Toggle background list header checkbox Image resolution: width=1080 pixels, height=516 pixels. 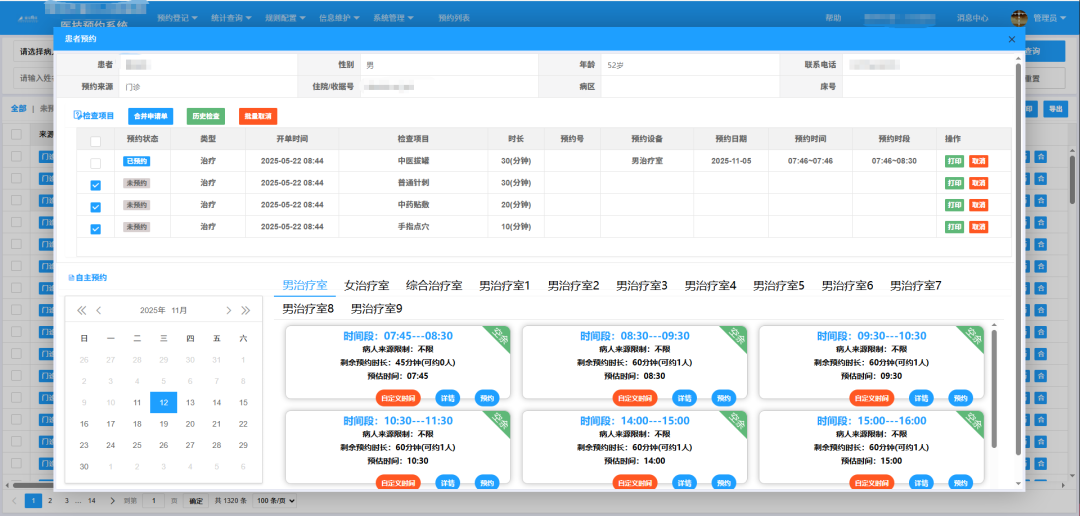[16, 135]
